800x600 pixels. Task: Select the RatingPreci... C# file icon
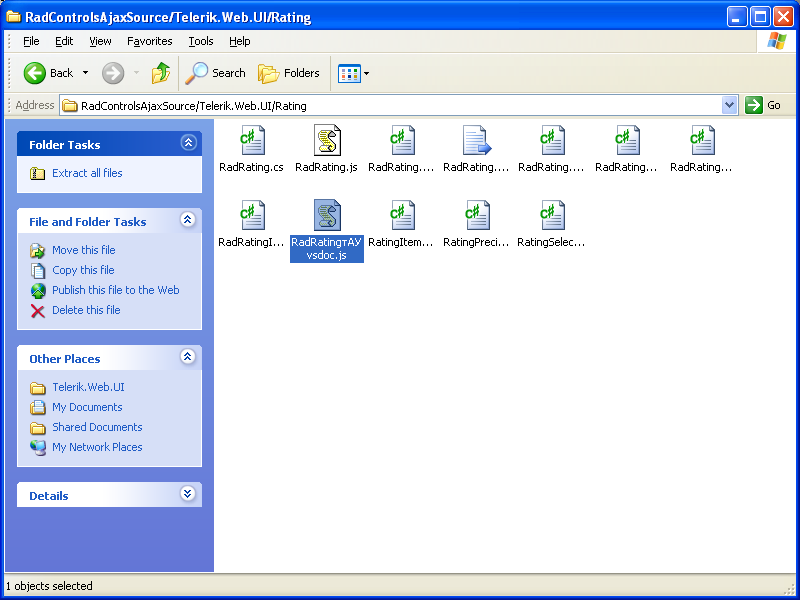(478, 215)
